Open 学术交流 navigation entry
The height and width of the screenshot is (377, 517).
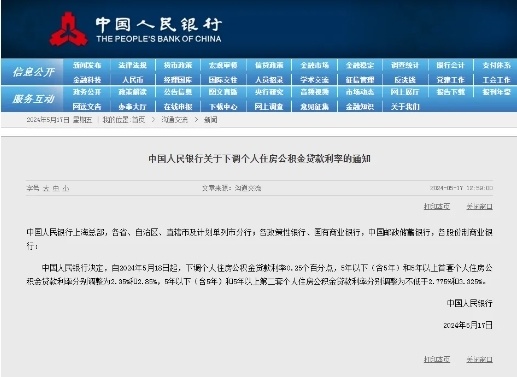(314, 80)
